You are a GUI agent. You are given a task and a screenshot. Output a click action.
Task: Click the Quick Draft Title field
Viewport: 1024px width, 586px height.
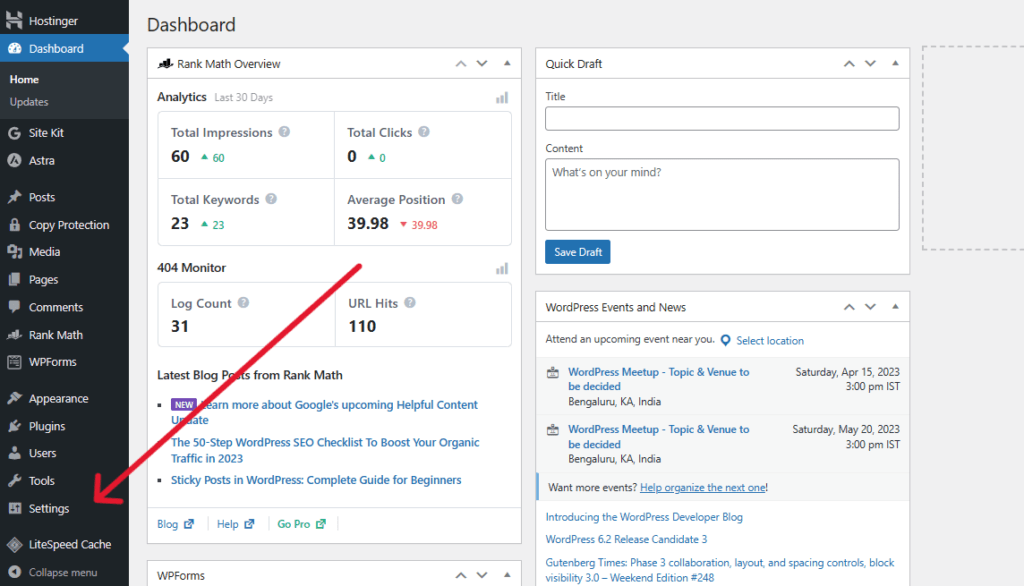click(722, 118)
